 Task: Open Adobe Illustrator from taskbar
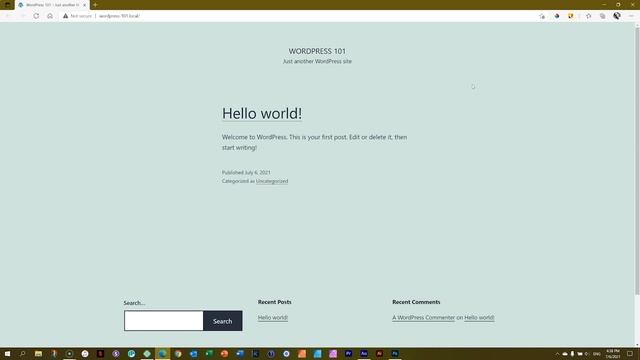[x=379, y=353]
